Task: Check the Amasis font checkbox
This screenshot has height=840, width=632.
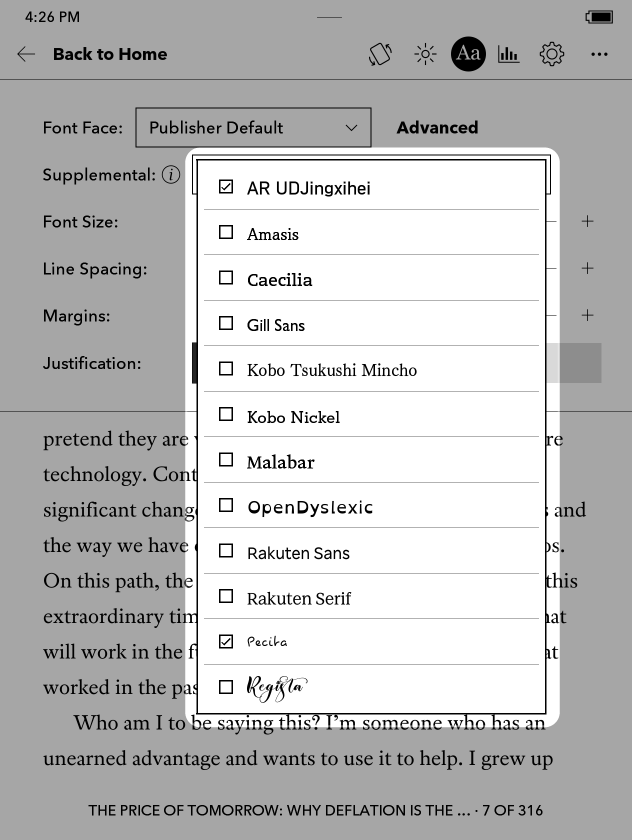Action: [x=226, y=233]
